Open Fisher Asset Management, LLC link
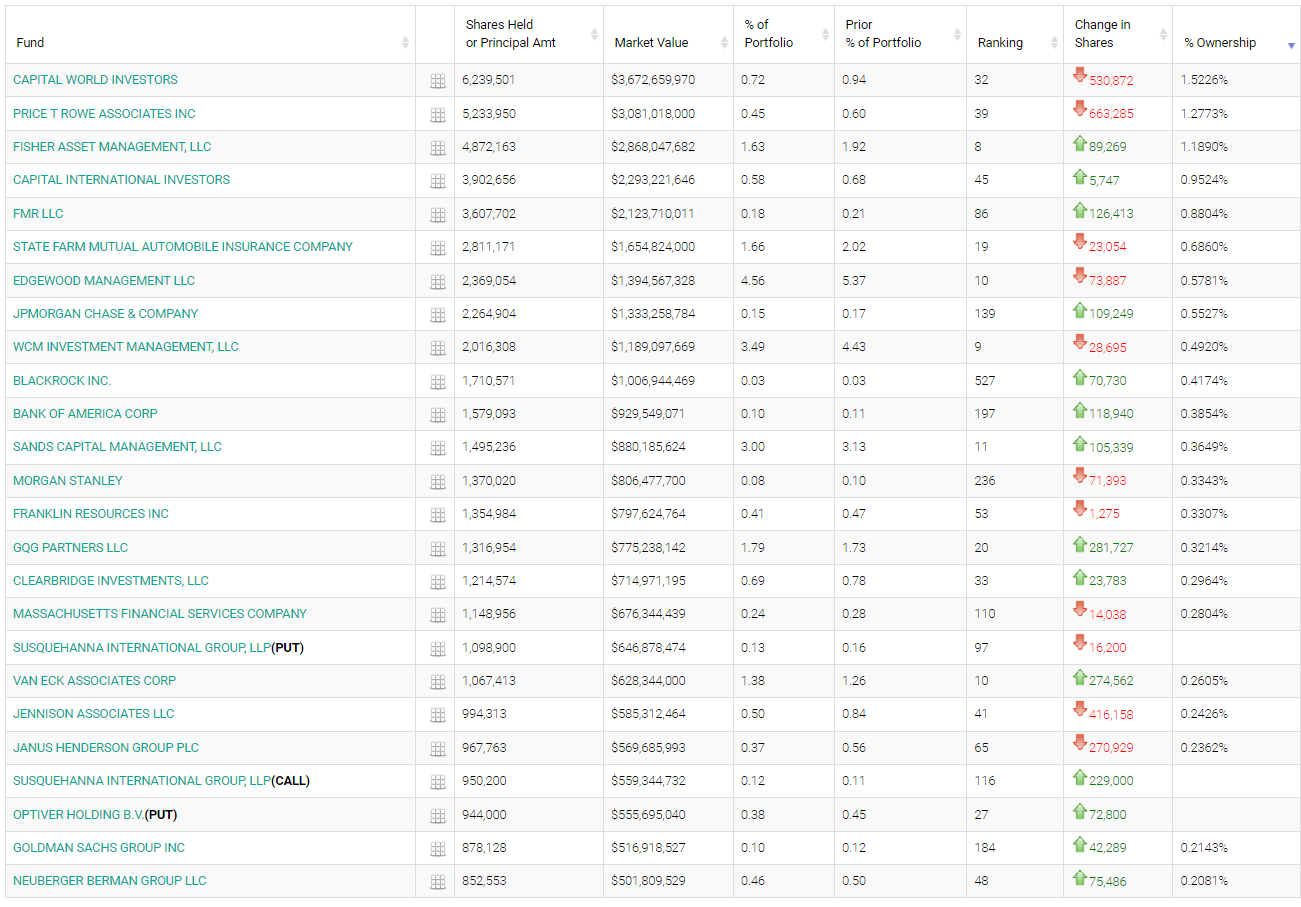 coord(112,147)
